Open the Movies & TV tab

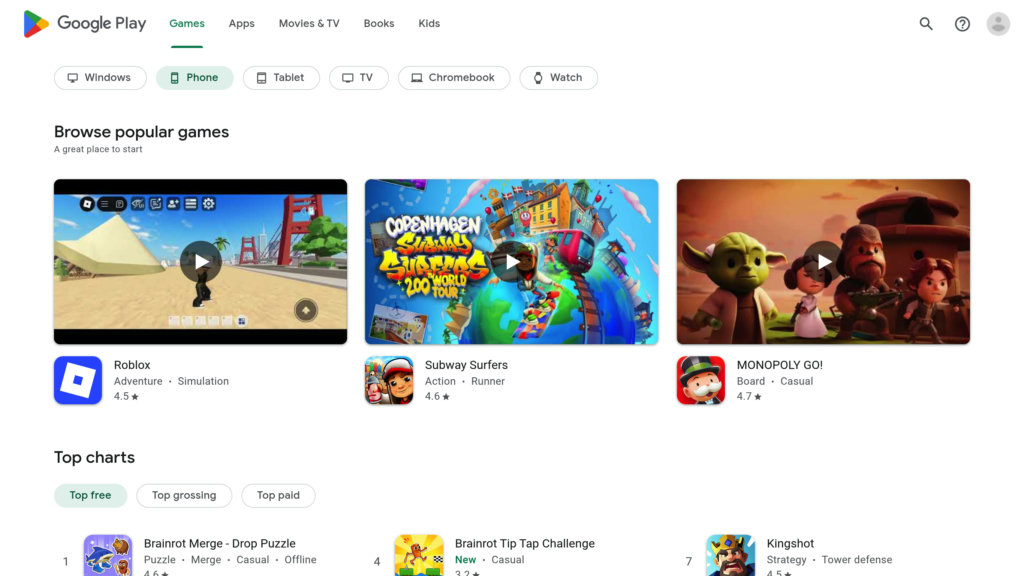[x=309, y=24]
